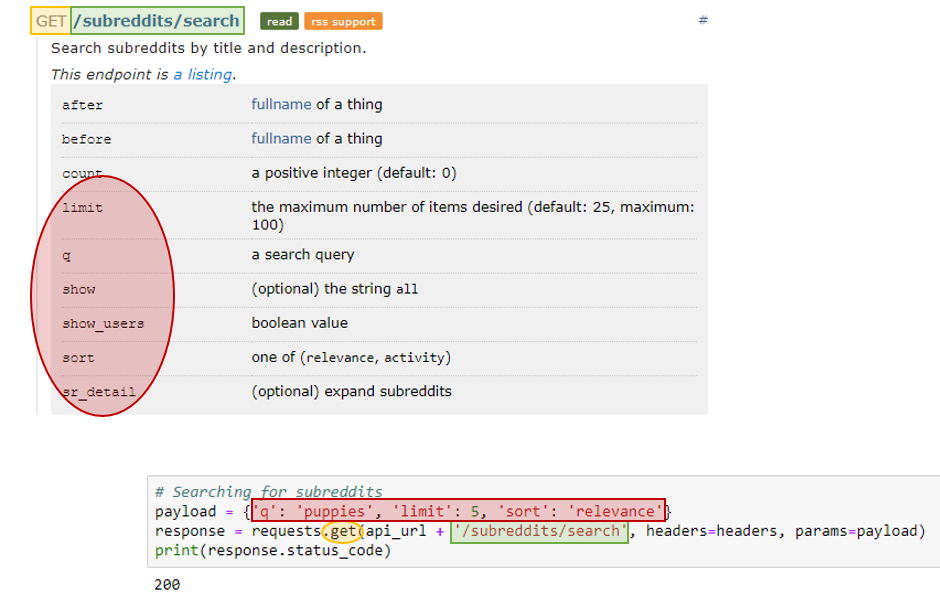Click the 'q' parameter name

(x=66, y=255)
